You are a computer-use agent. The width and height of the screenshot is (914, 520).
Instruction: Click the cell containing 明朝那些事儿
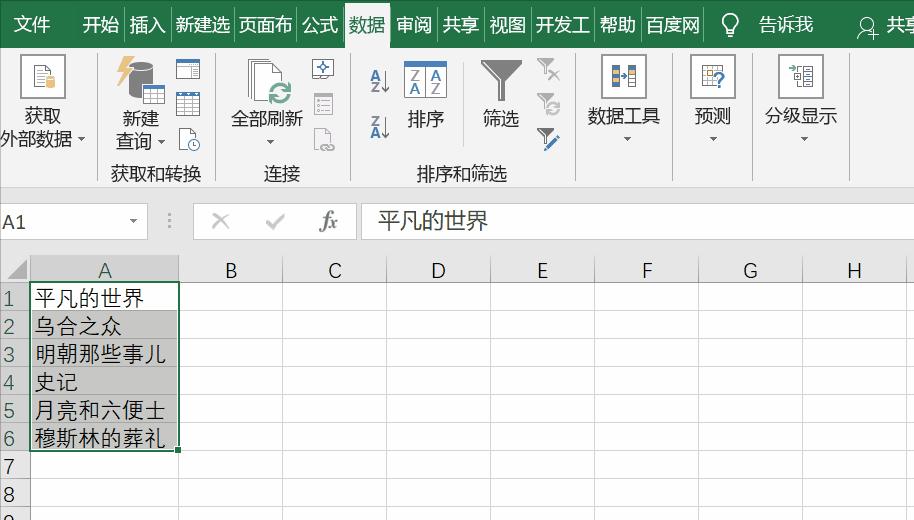[x=104, y=353]
